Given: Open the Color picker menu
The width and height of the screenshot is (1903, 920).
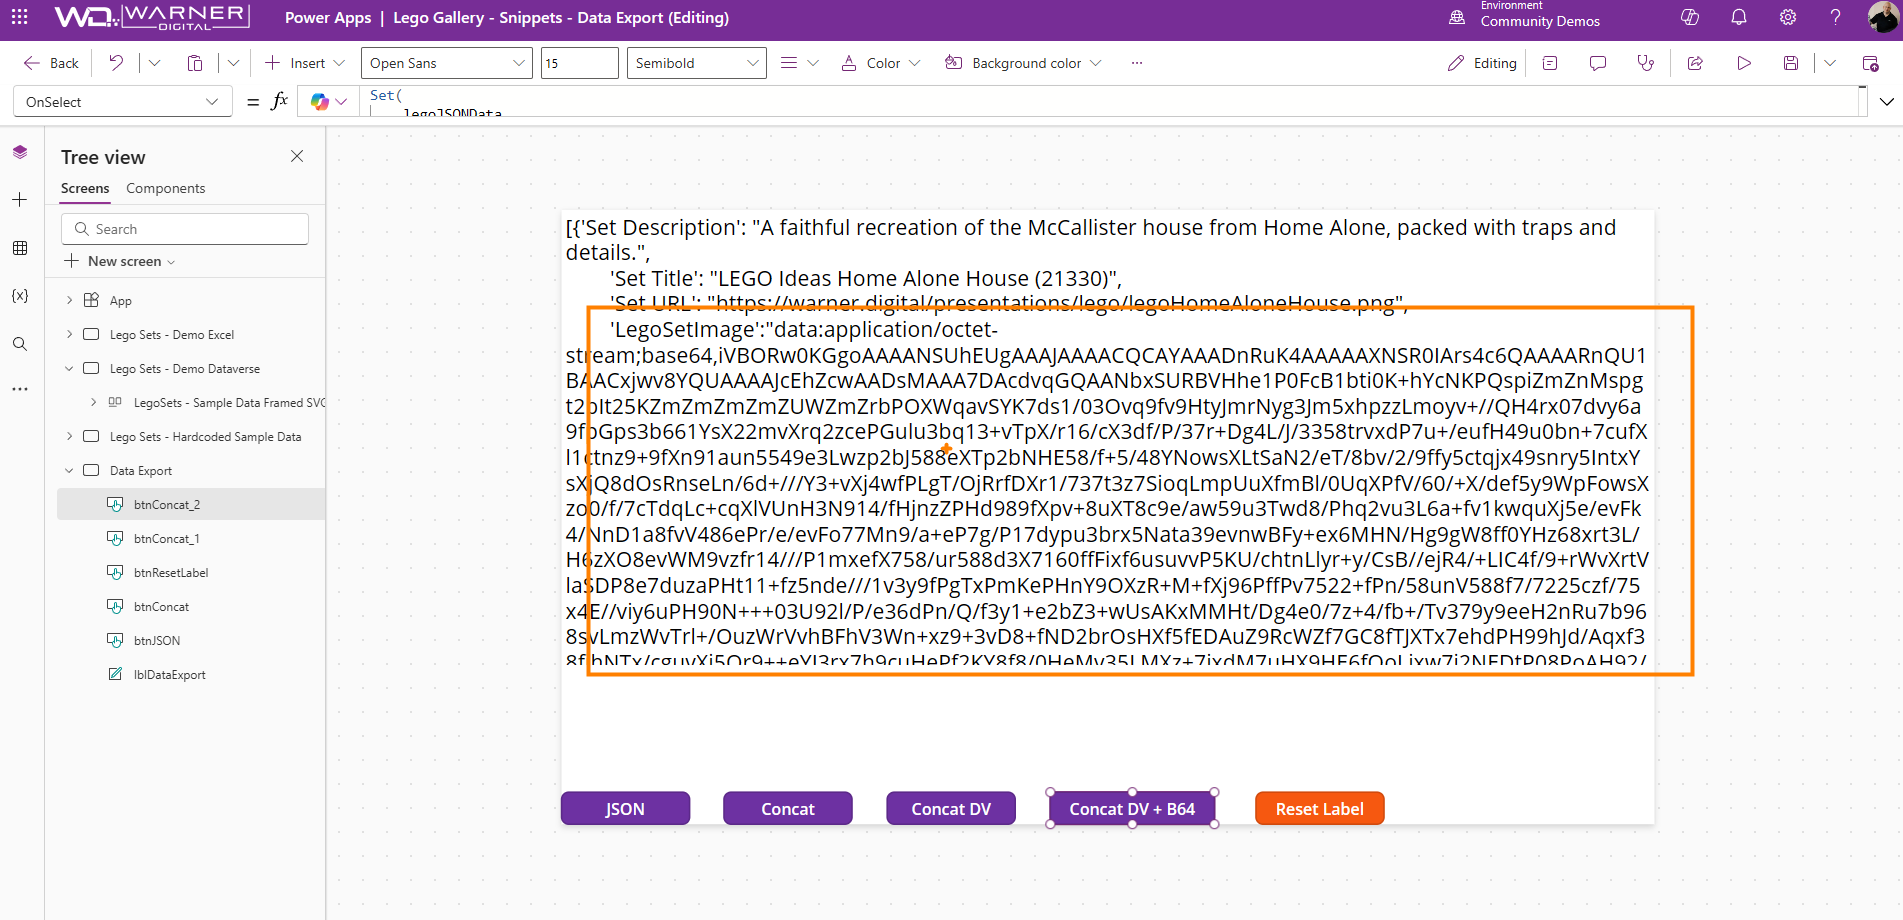Looking at the screenshot, I should (880, 63).
